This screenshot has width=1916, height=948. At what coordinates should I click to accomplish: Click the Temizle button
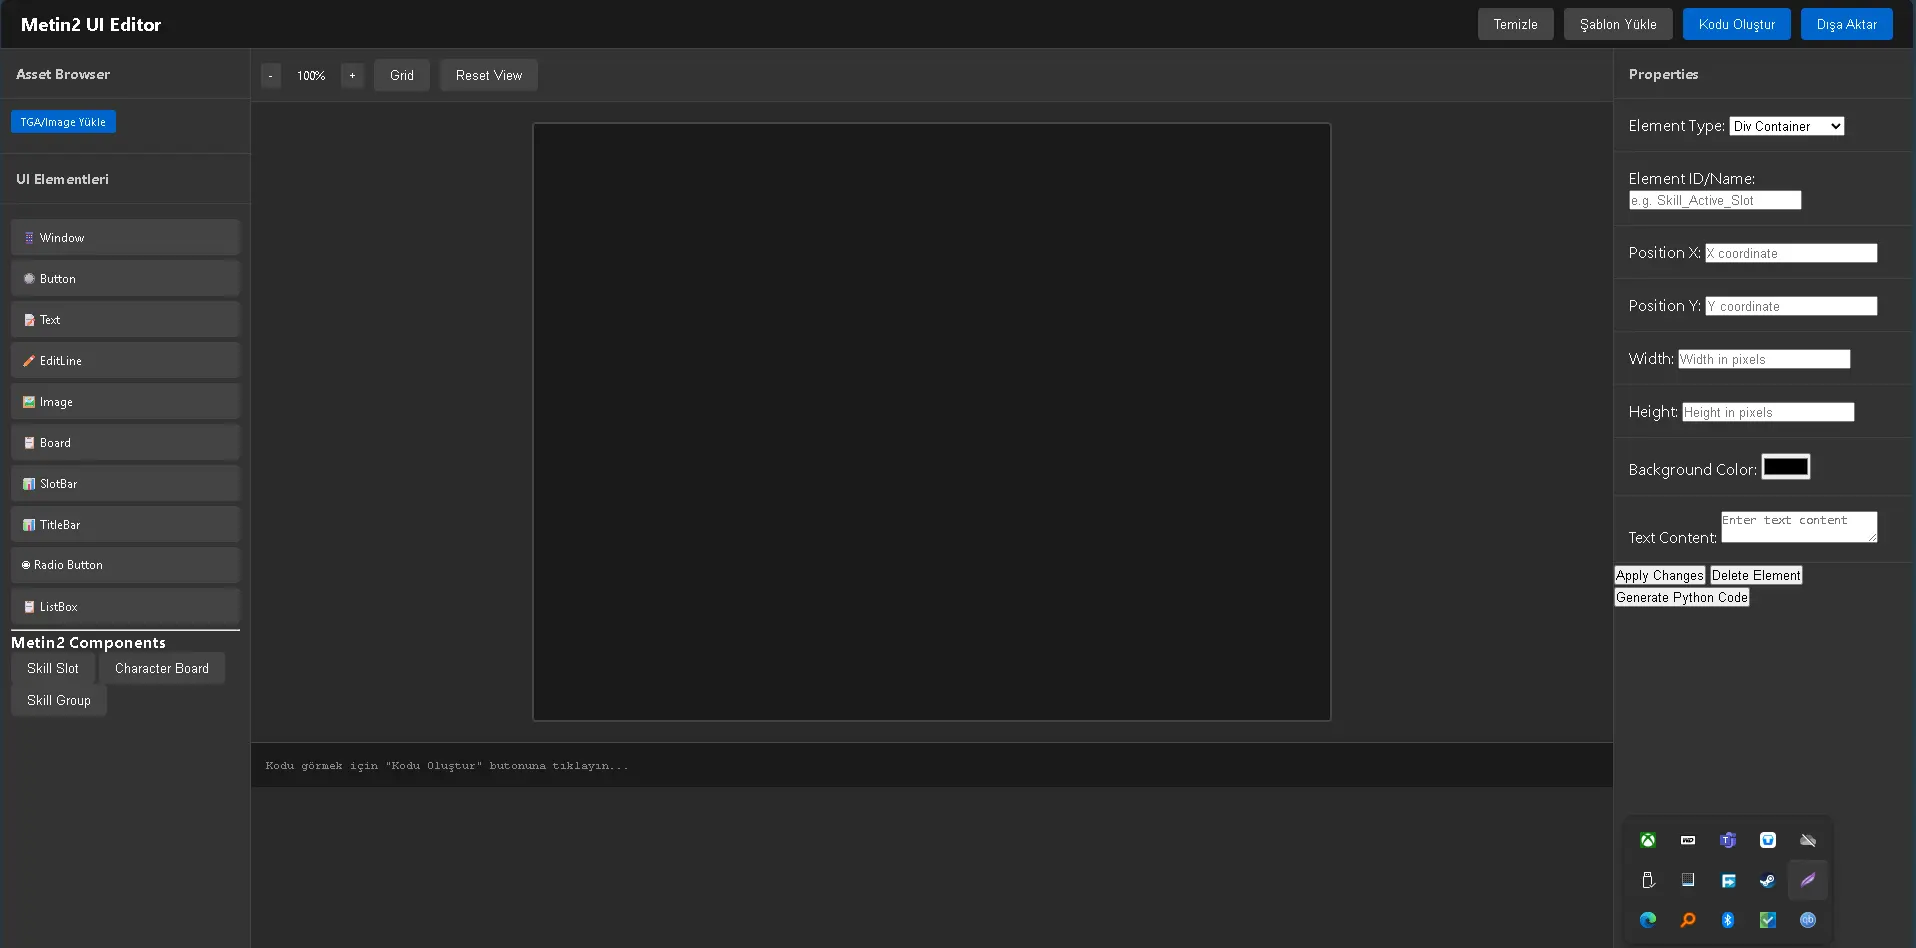(x=1515, y=24)
